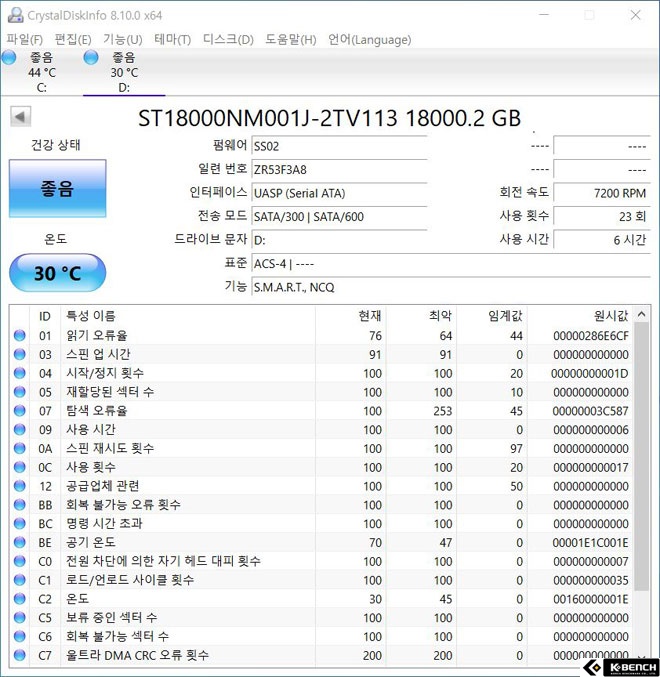660x677 pixels.
Task: Click the transfer mode field SATA/300 | SATA/600
Action: (339, 216)
